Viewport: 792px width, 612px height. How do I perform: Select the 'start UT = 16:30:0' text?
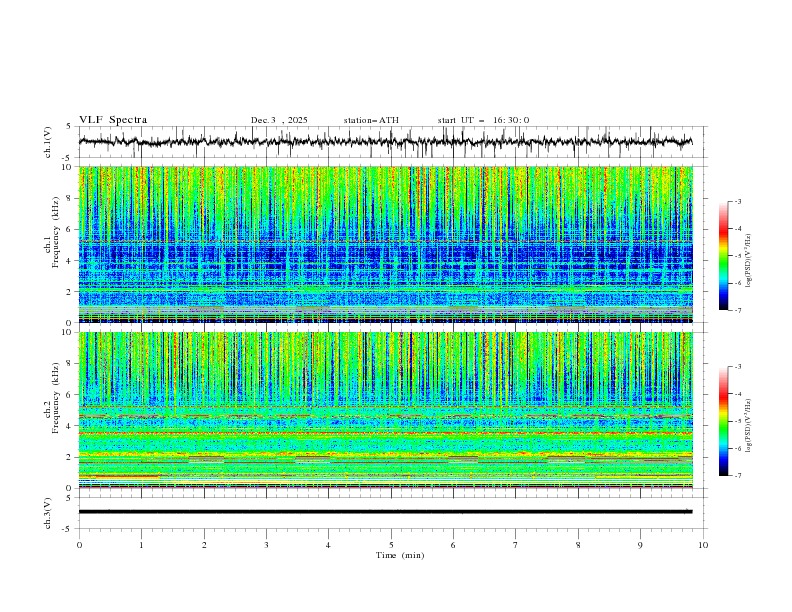(483, 120)
